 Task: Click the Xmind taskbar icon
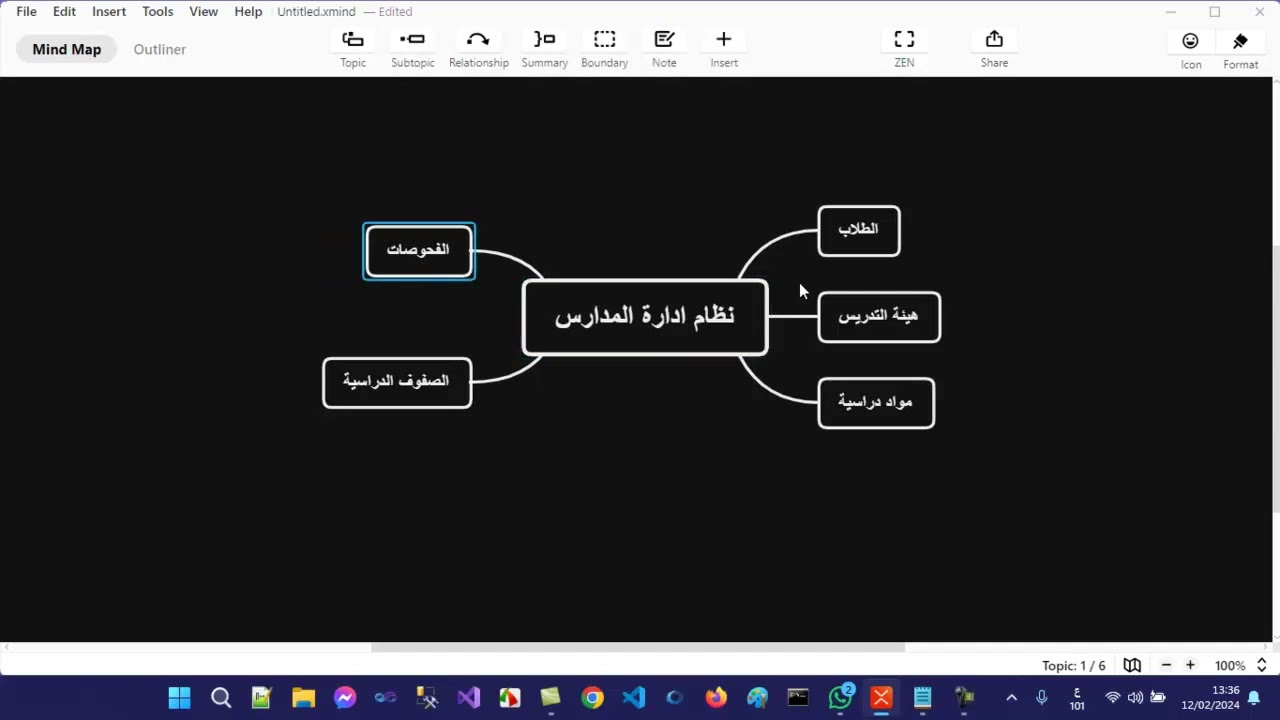tap(881, 698)
